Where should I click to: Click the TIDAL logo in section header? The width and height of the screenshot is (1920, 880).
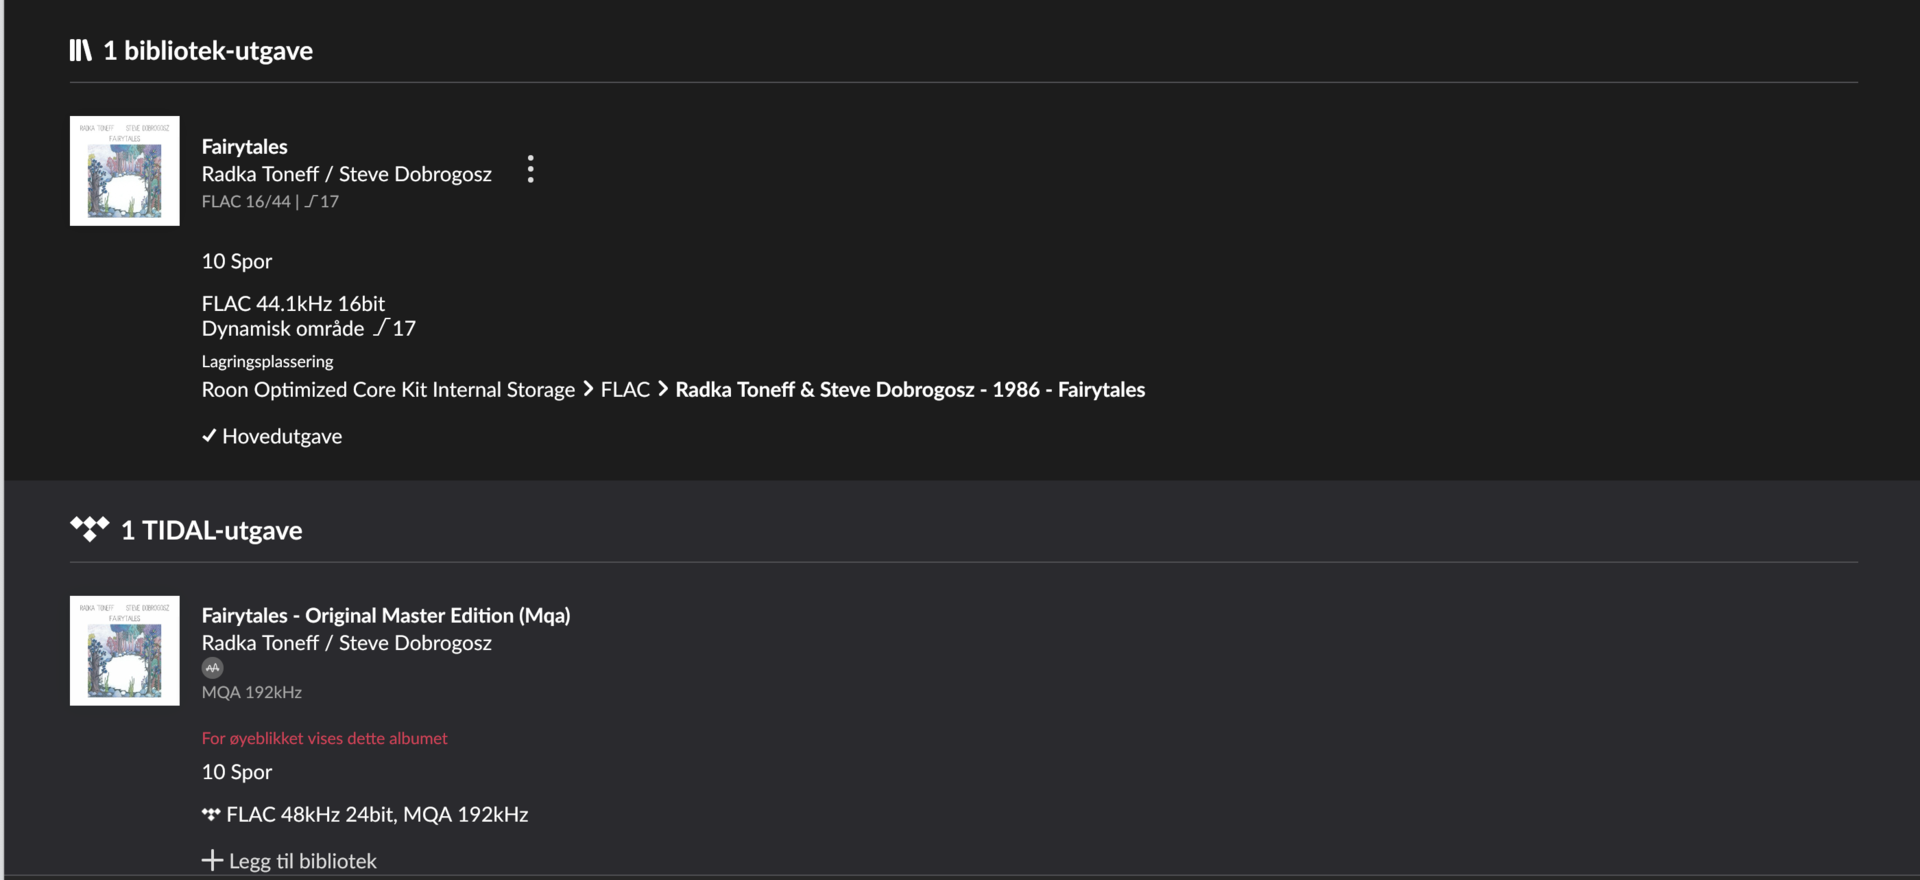(89, 529)
